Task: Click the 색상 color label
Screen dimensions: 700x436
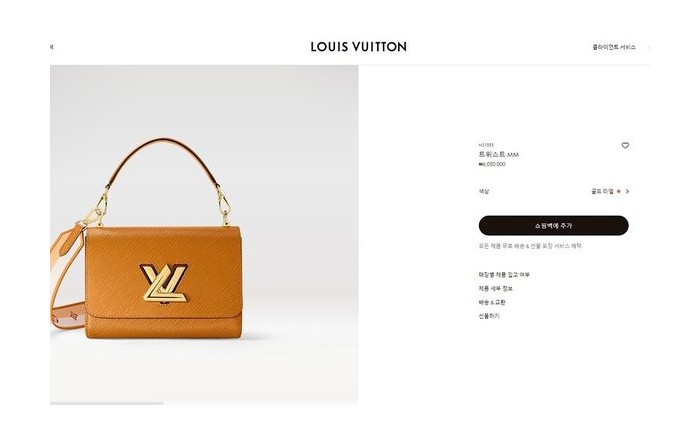Action: click(x=484, y=191)
